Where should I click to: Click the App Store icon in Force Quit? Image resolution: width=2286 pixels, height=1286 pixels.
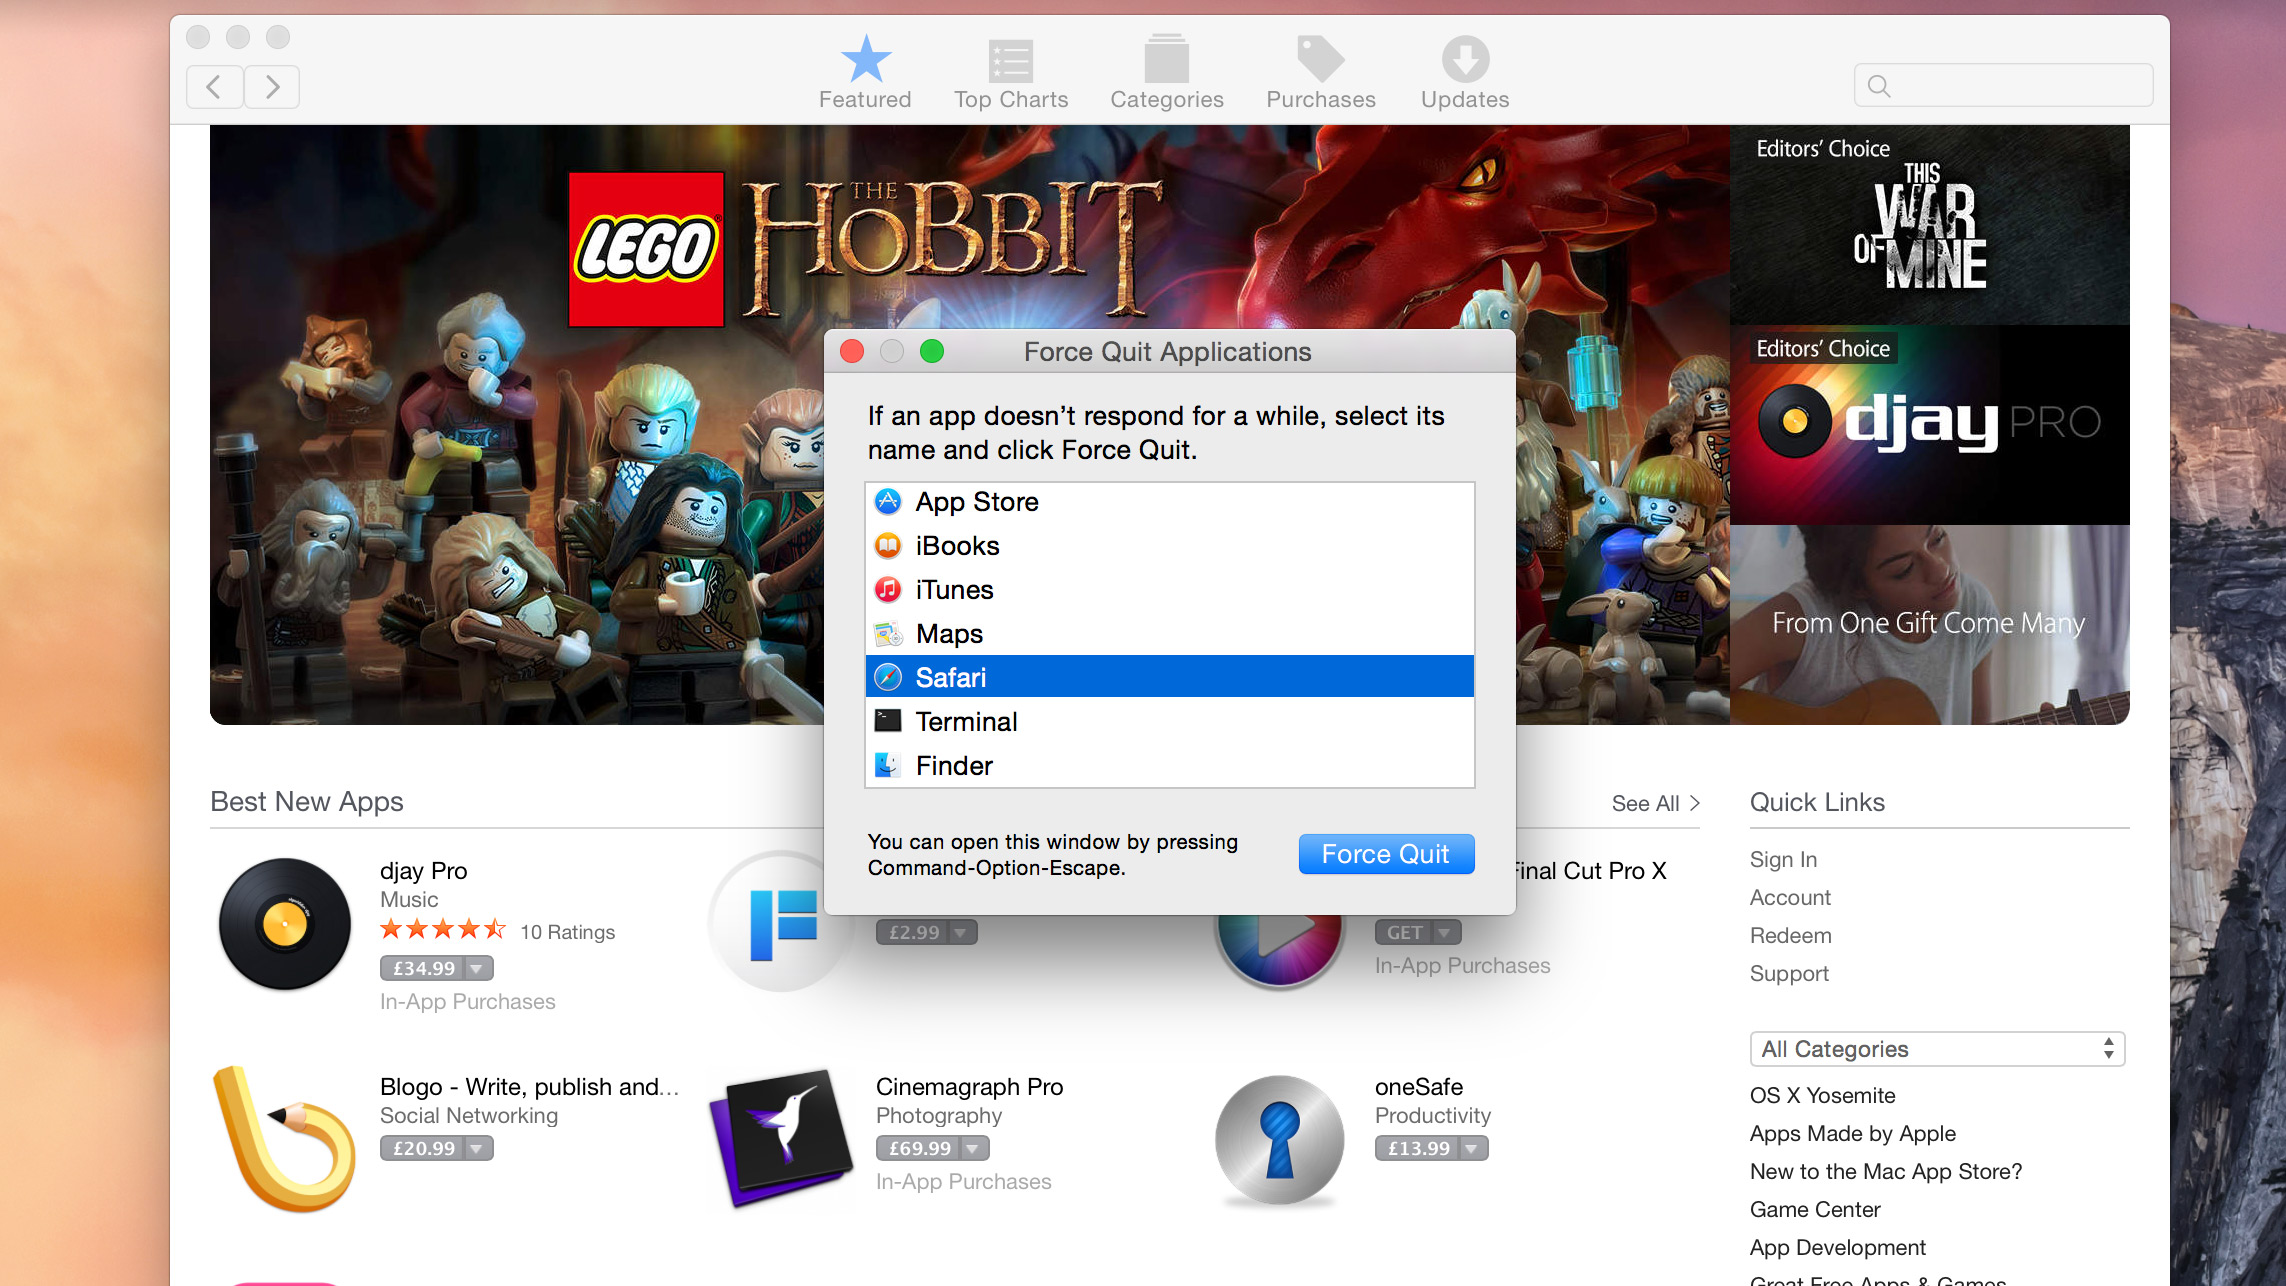889,501
